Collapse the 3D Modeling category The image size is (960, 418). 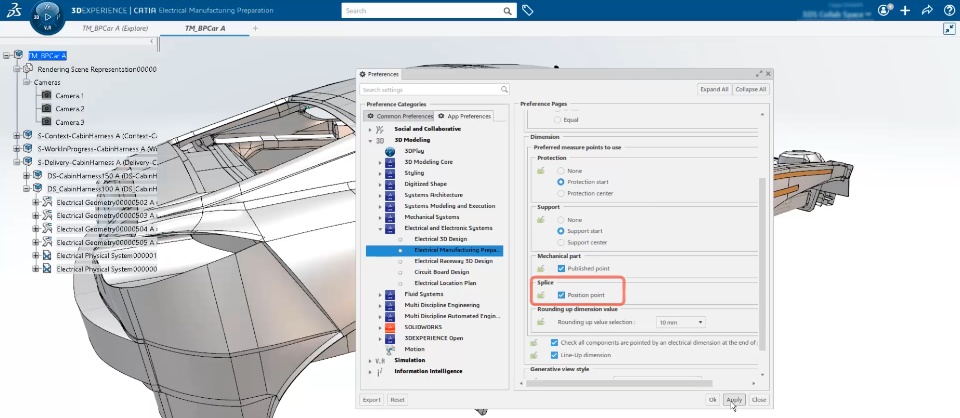370,140
